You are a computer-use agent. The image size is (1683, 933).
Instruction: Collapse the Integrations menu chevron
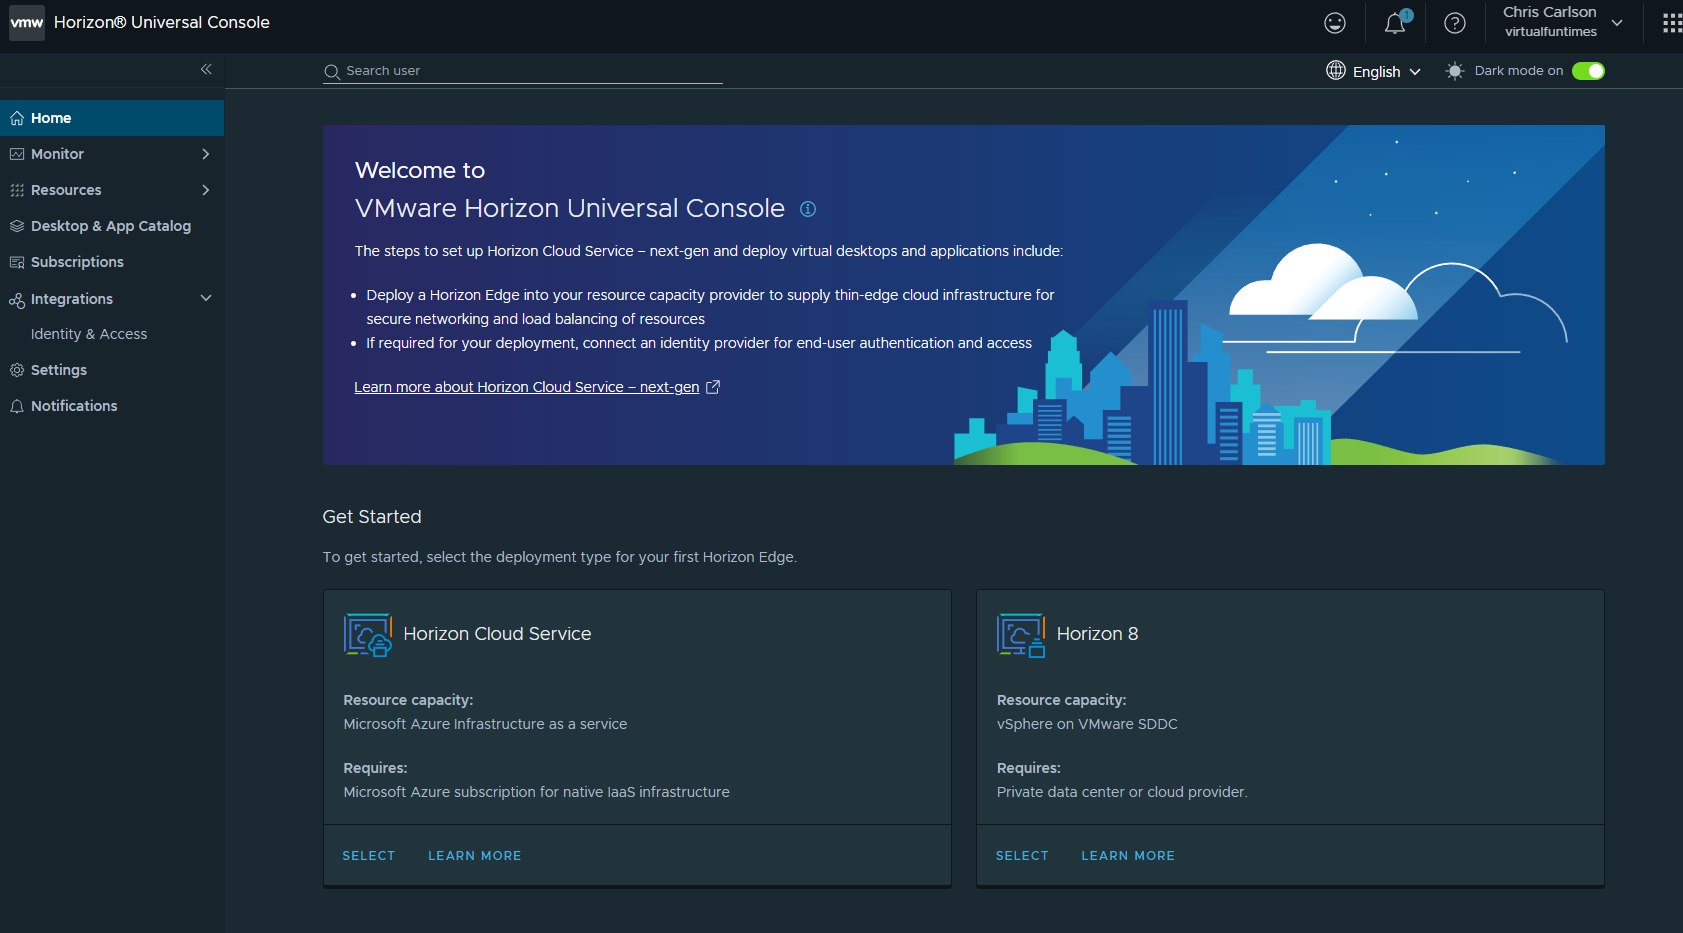(x=206, y=298)
